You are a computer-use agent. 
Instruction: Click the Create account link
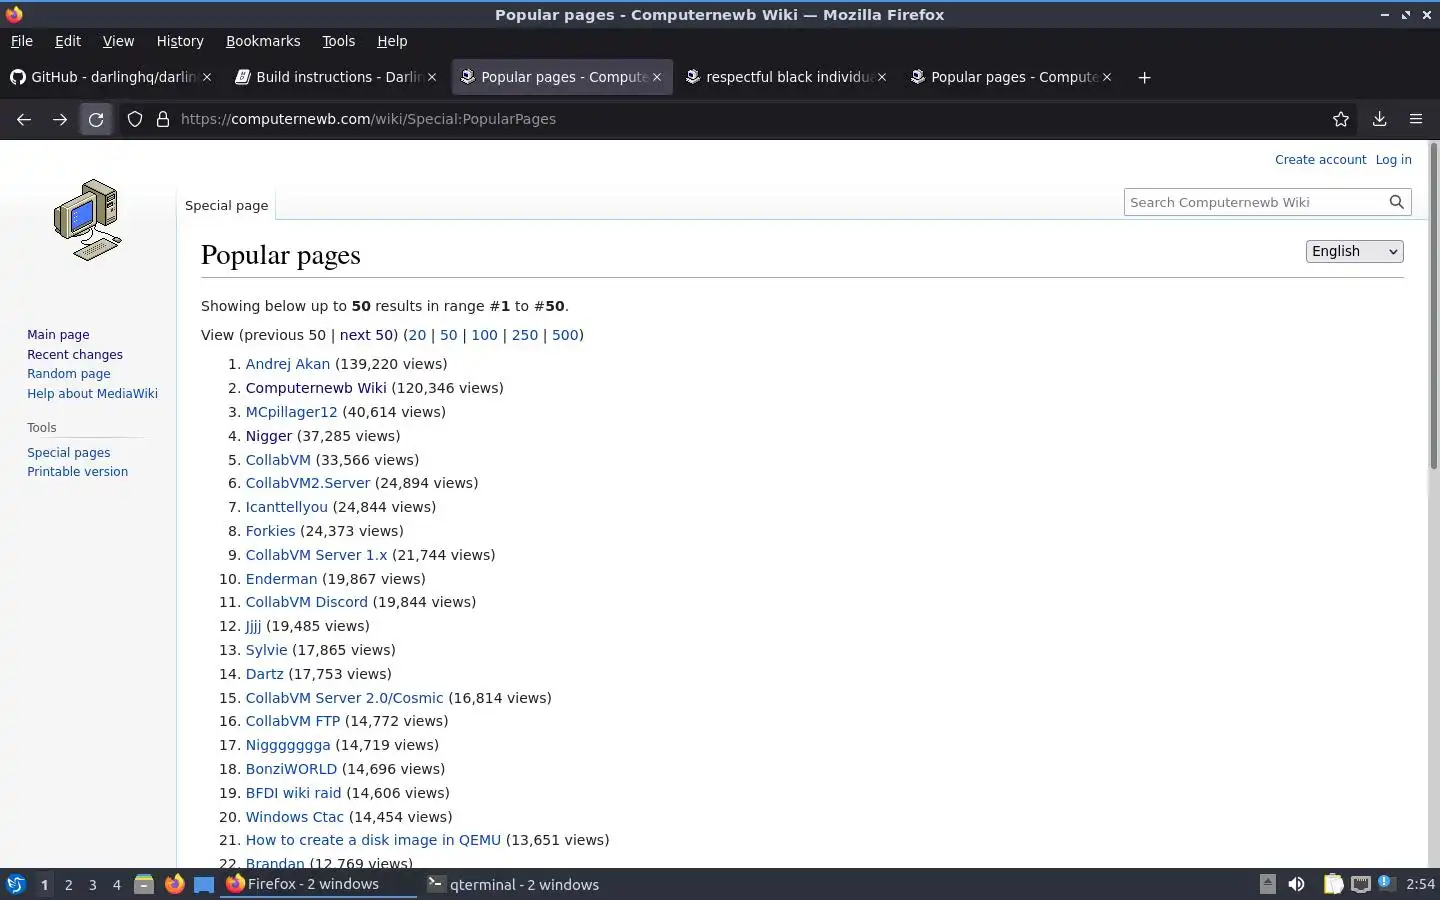click(1320, 159)
